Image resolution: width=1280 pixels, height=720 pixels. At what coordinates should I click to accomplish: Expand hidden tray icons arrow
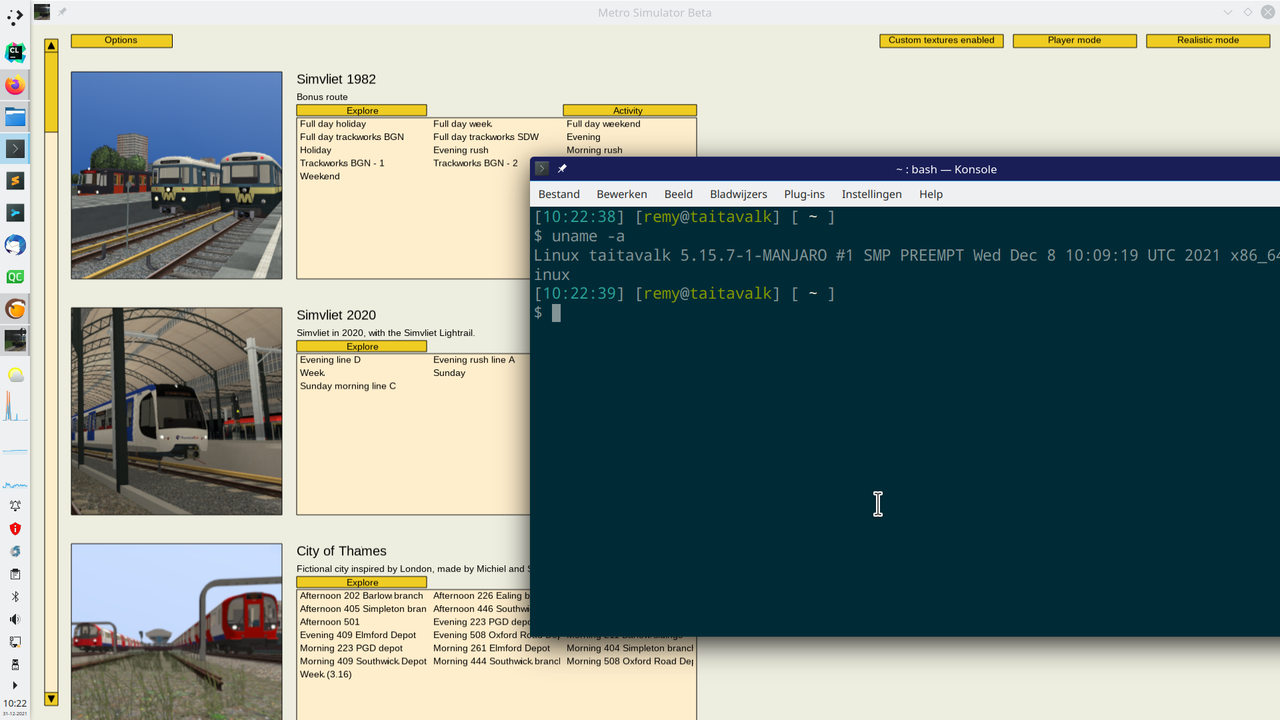click(15, 686)
